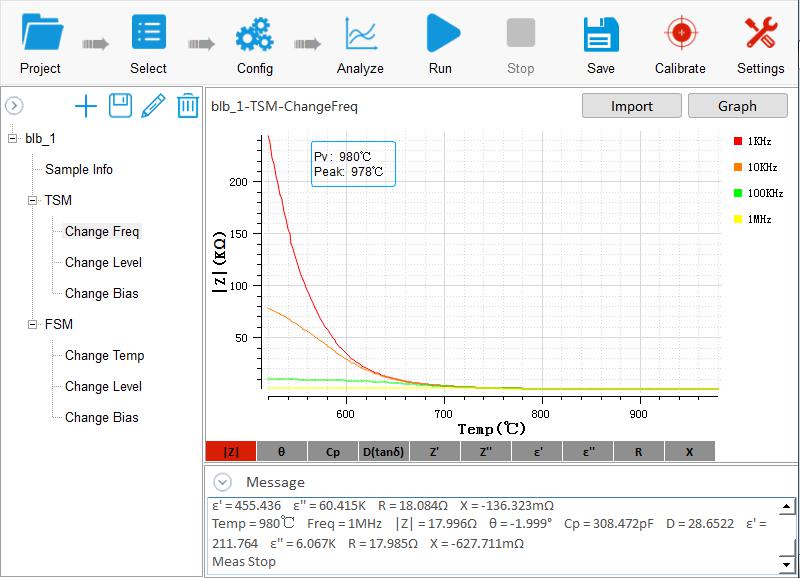
Task: Click the trash delete icon in sidebar
Action: tap(187, 106)
